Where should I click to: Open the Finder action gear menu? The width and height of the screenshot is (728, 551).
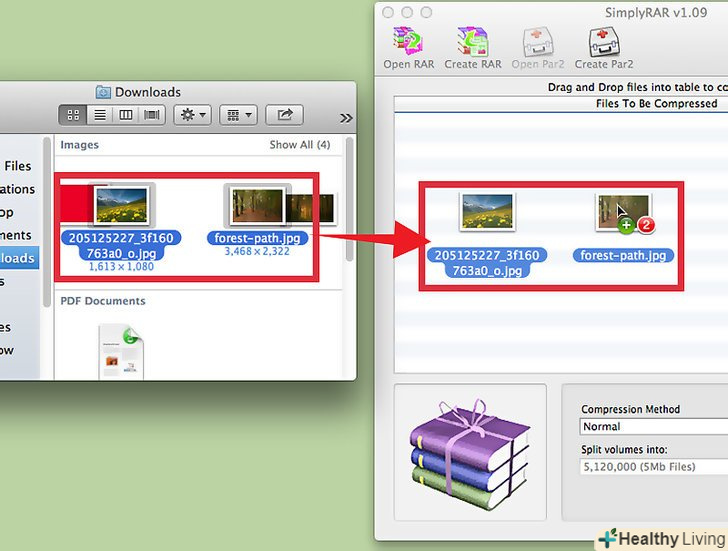click(x=193, y=115)
